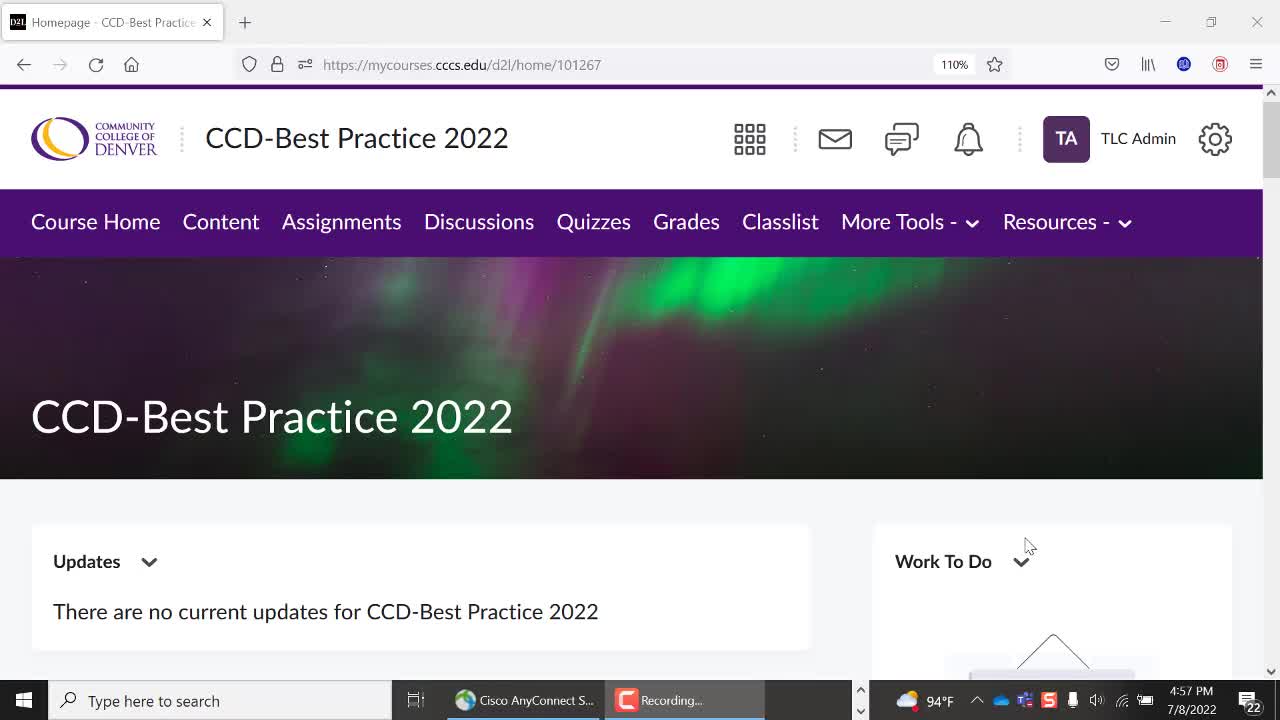Click the page vertical scrollbar thumb

click(x=1271, y=140)
